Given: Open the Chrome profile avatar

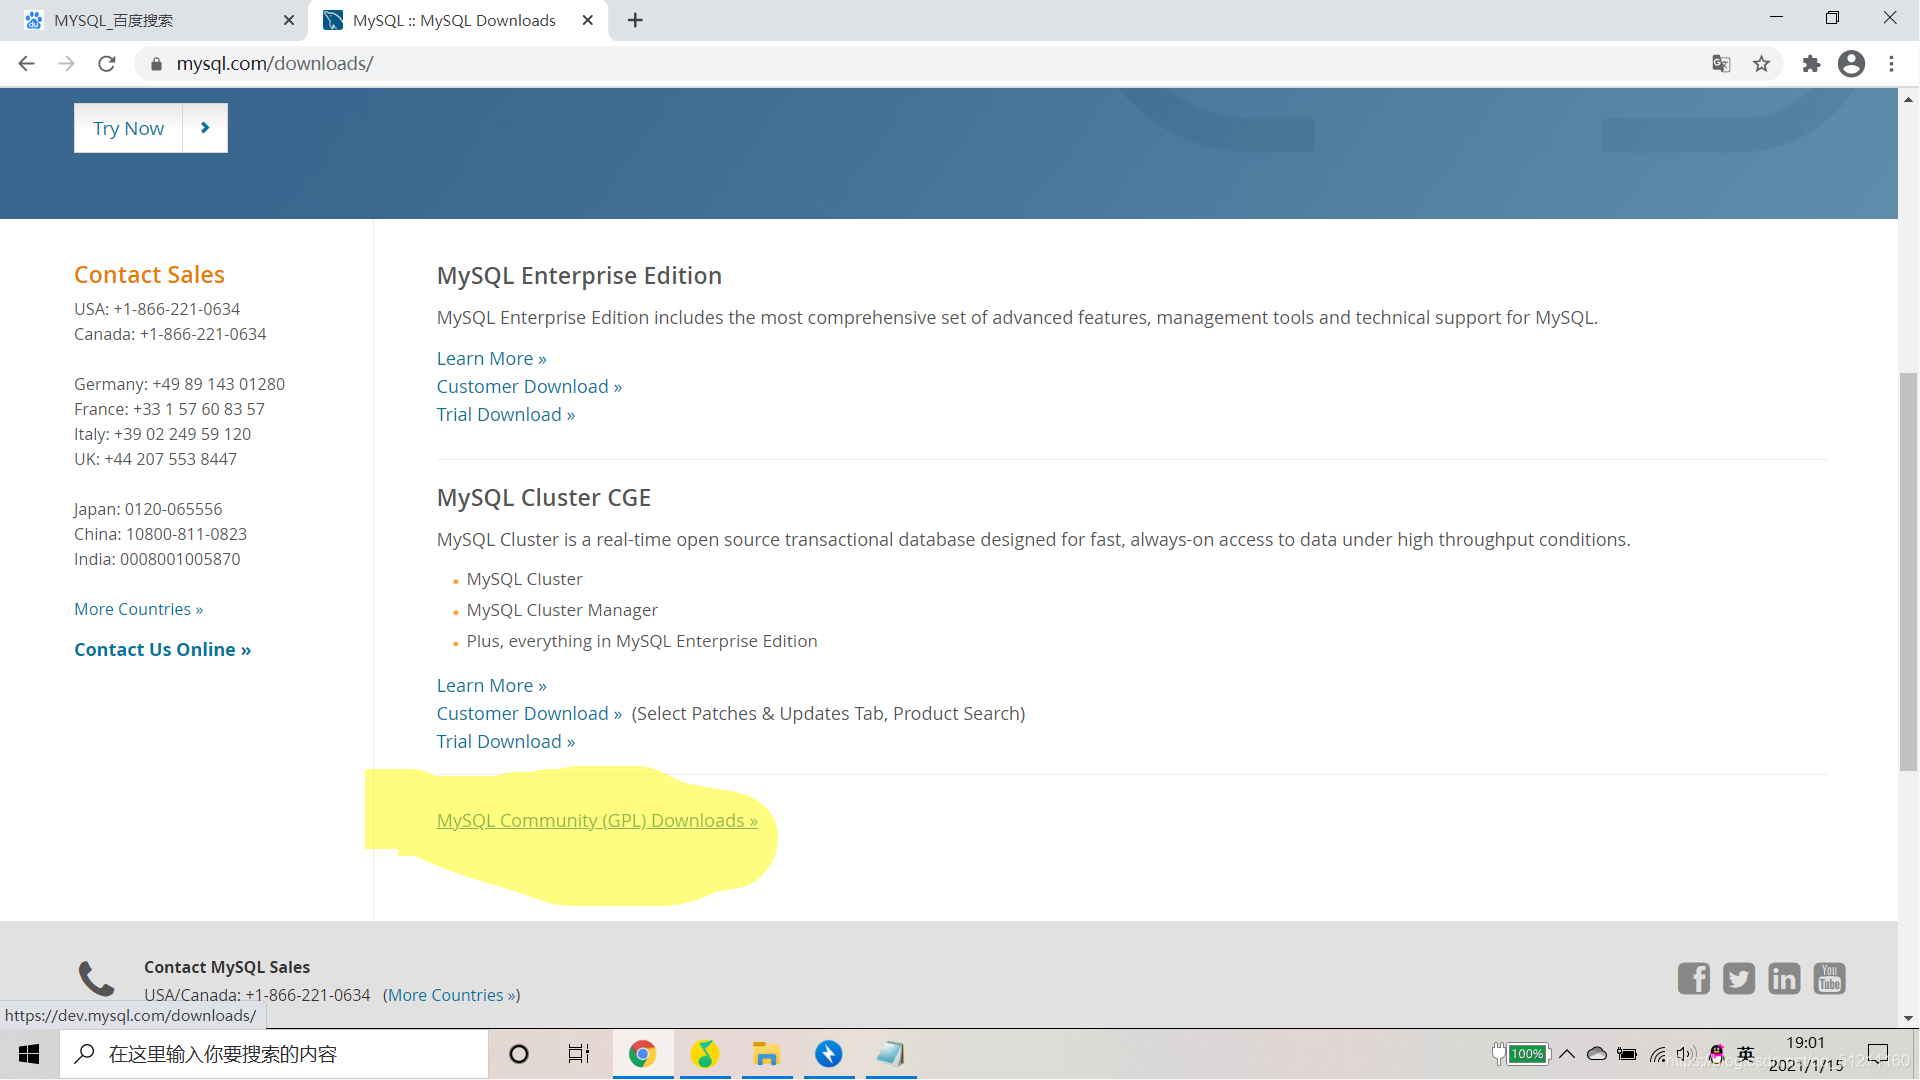Looking at the screenshot, I should [1852, 64].
